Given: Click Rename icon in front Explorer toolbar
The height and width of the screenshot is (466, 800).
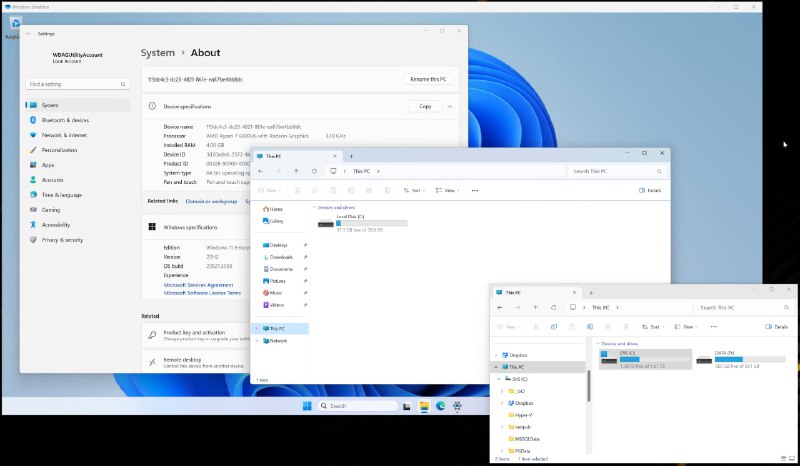Looking at the screenshot, I should [589, 327].
